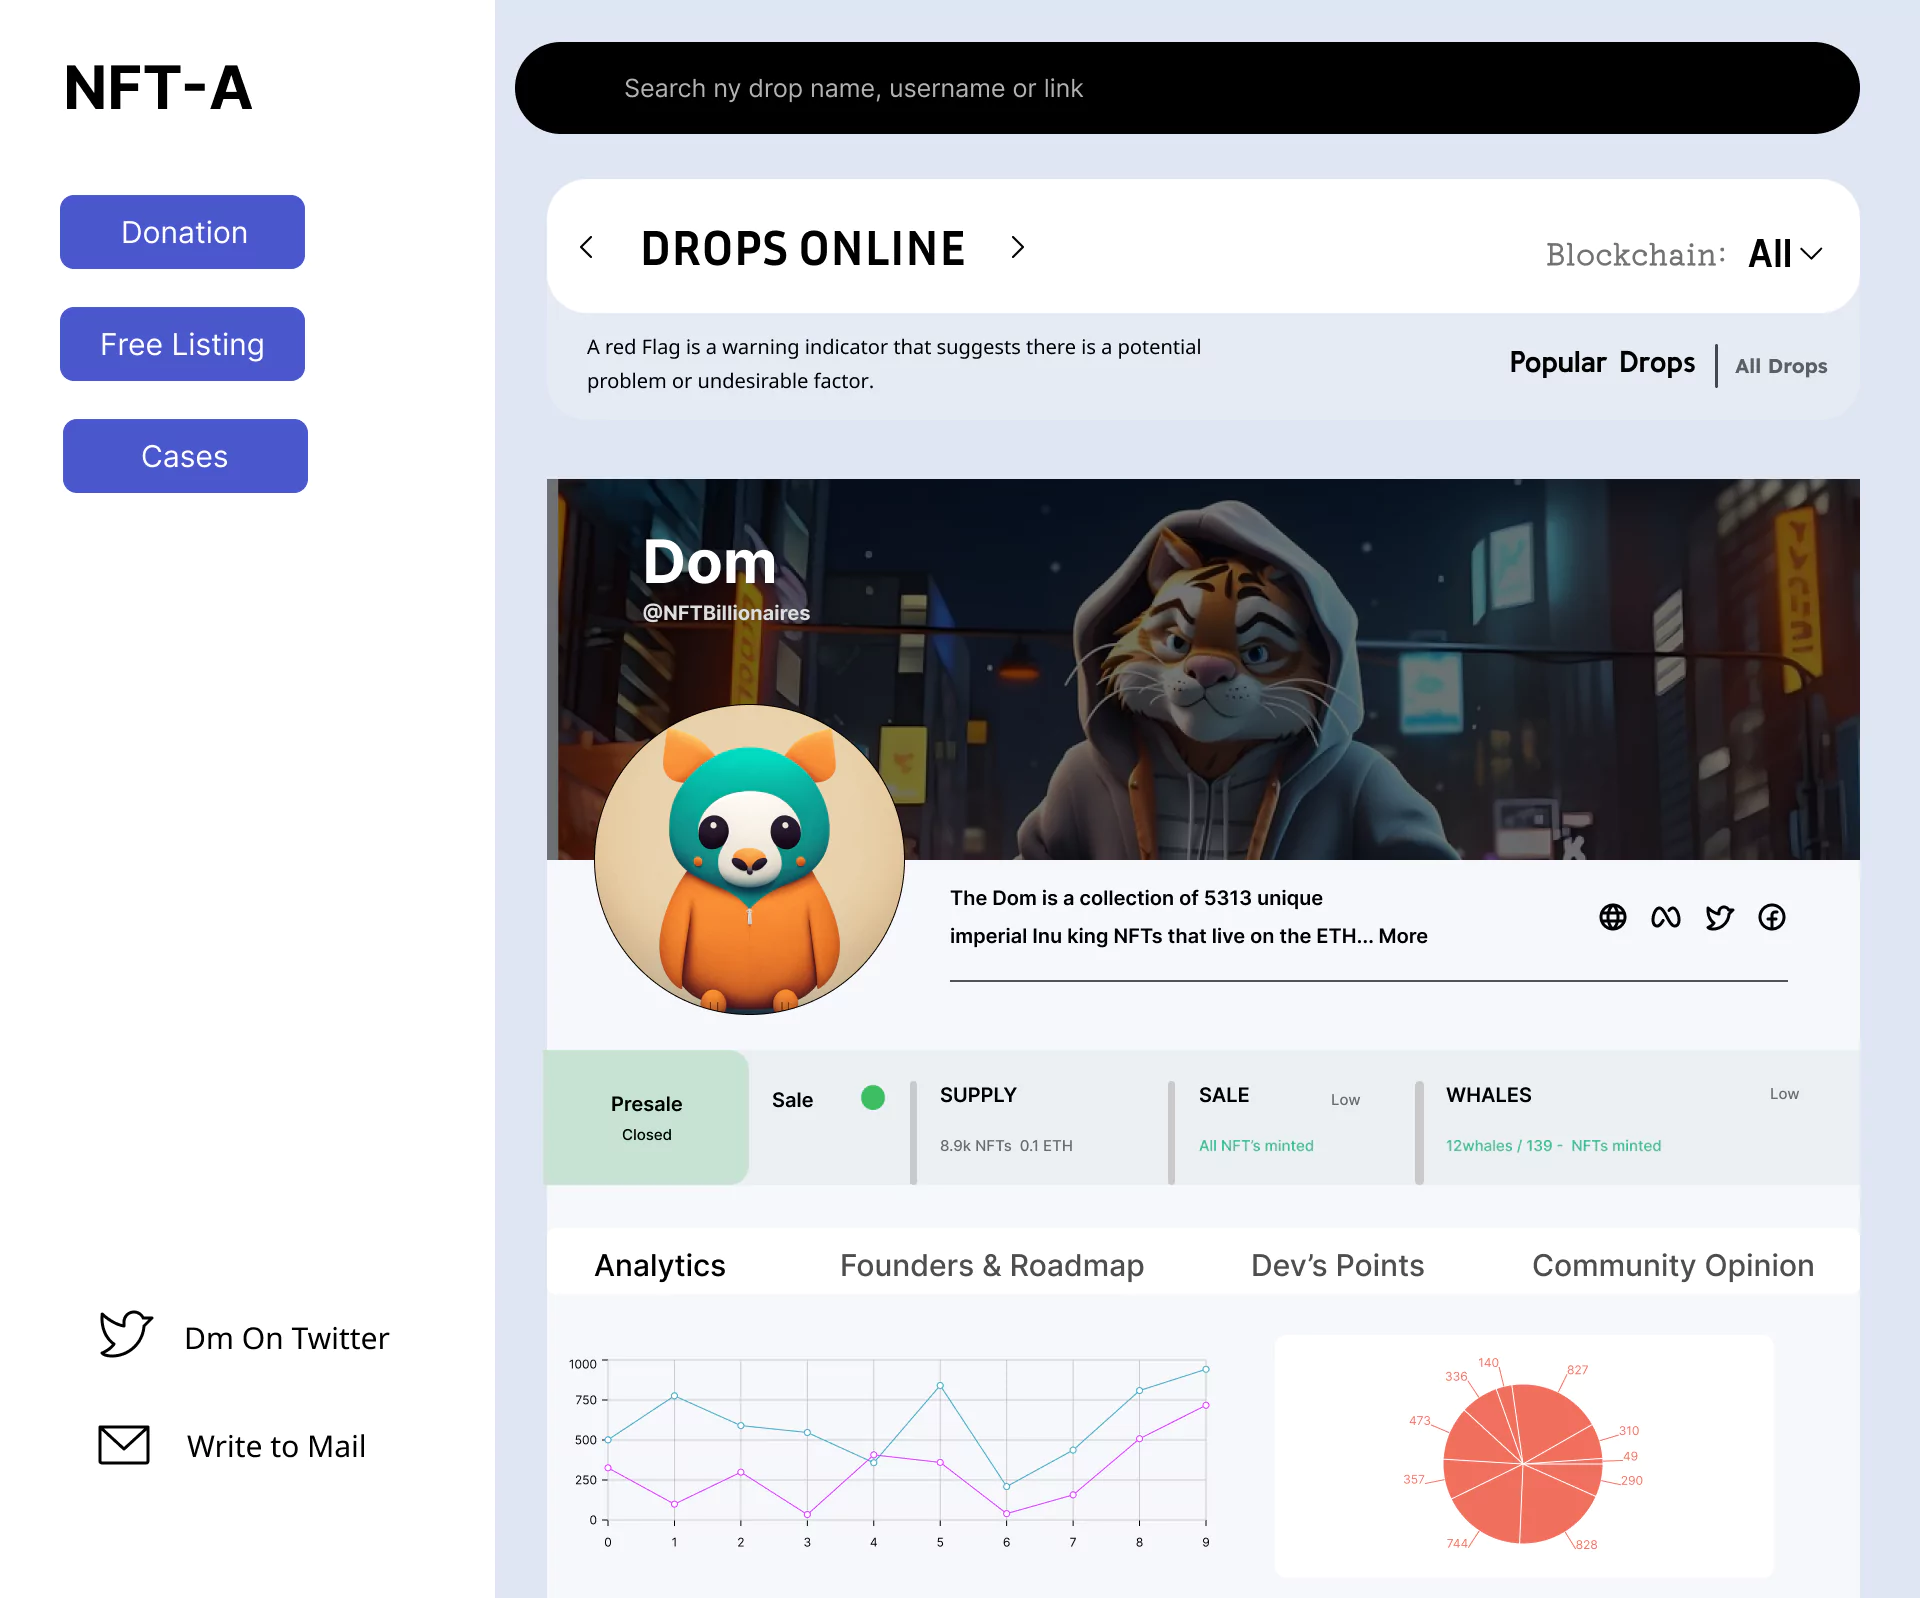Select the Dev's Points tab

click(1337, 1265)
